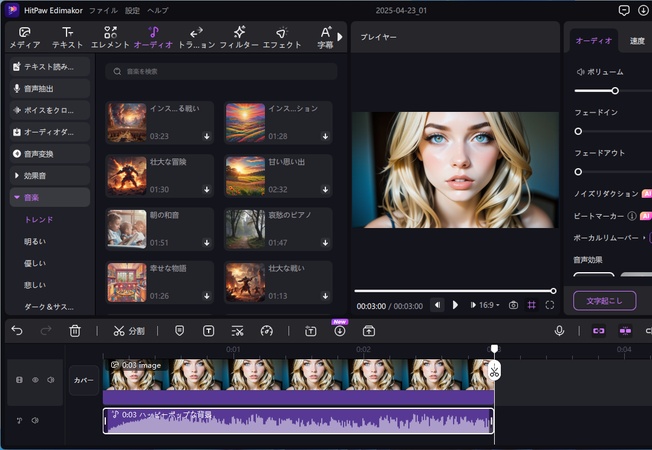This screenshot has width=652, height=450.
Task: Click the カバー cover button
Action: pyautogui.click(x=85, y=380)
